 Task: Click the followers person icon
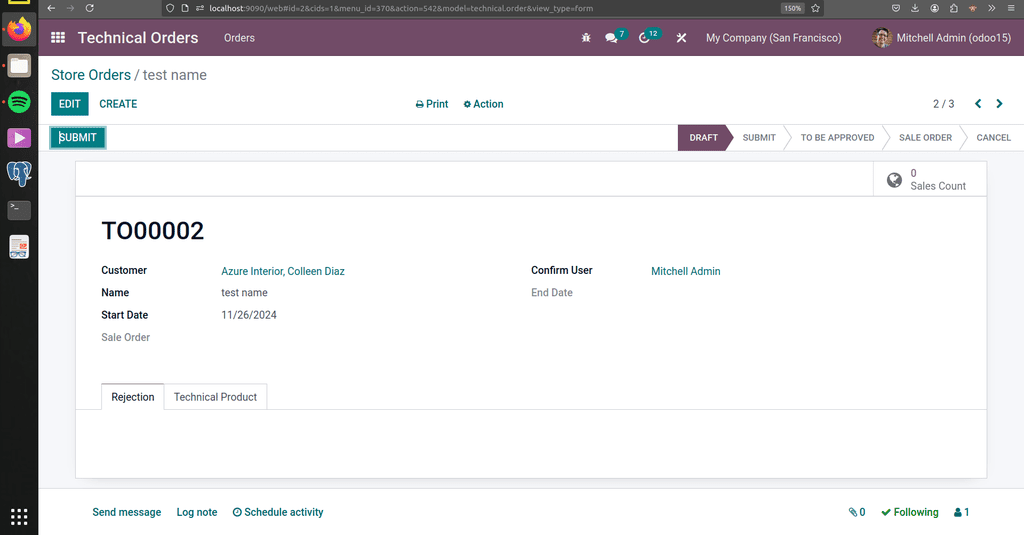point(957,513)
